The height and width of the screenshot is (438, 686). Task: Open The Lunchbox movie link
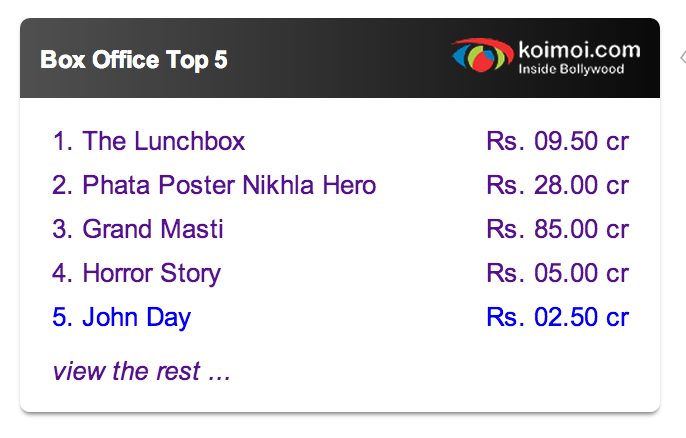point(164,141)
